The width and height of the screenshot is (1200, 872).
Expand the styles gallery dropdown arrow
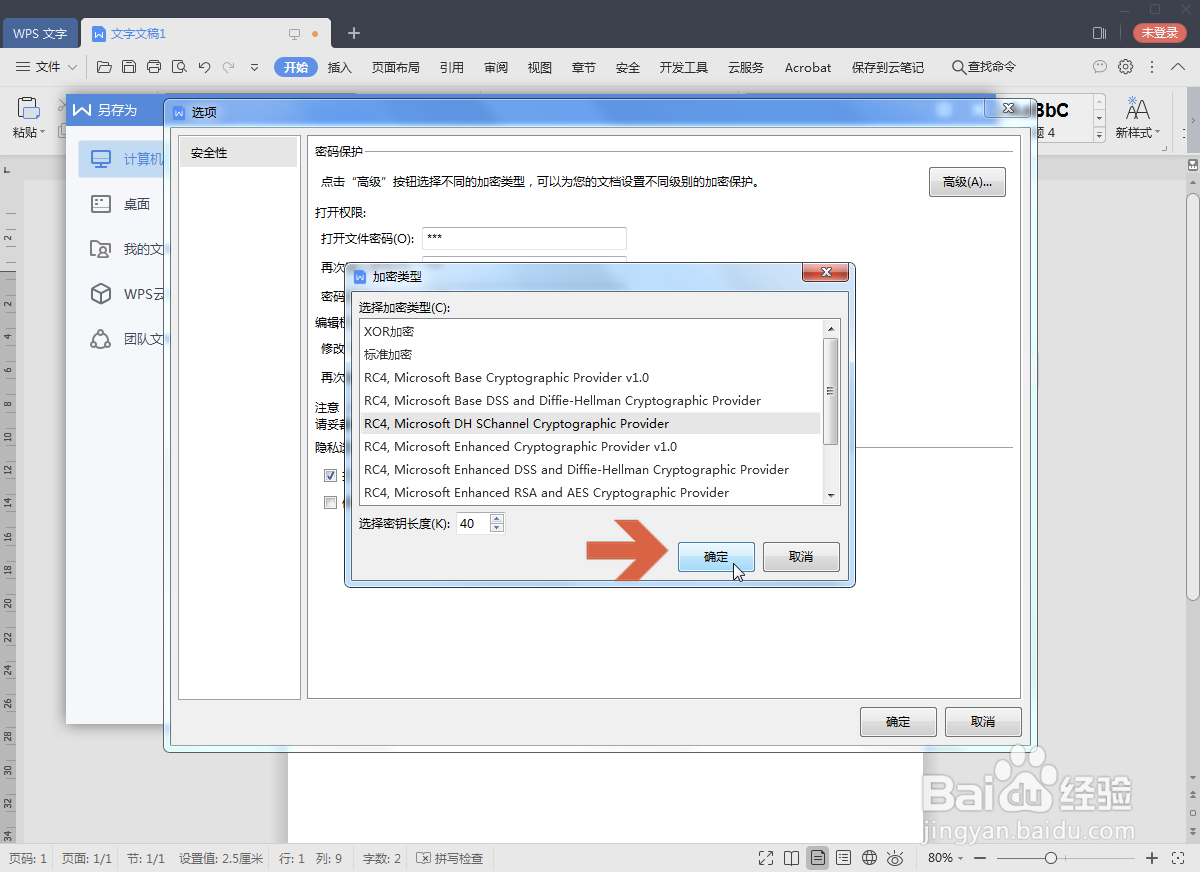1099,134
